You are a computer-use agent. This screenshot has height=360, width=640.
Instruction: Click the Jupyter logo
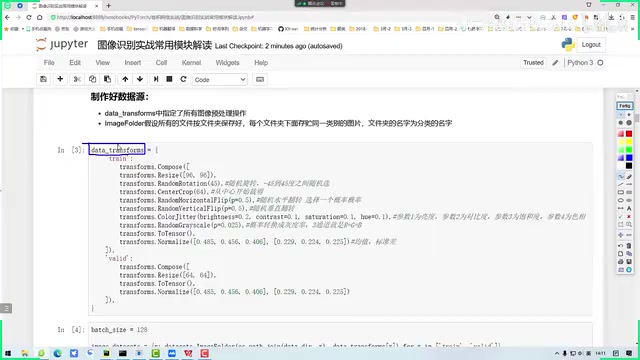point(62,44)
